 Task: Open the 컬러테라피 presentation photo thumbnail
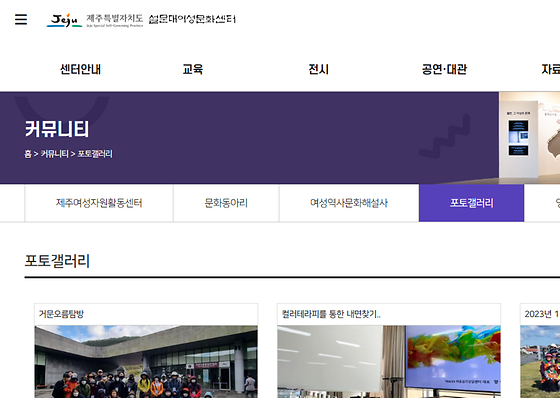click(x=389, y=362)
